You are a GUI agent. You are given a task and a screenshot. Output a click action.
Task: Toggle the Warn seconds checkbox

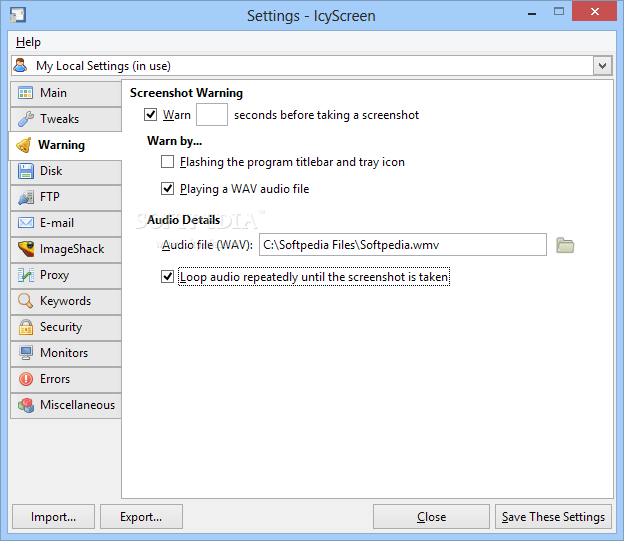click(x=150, y=115)
